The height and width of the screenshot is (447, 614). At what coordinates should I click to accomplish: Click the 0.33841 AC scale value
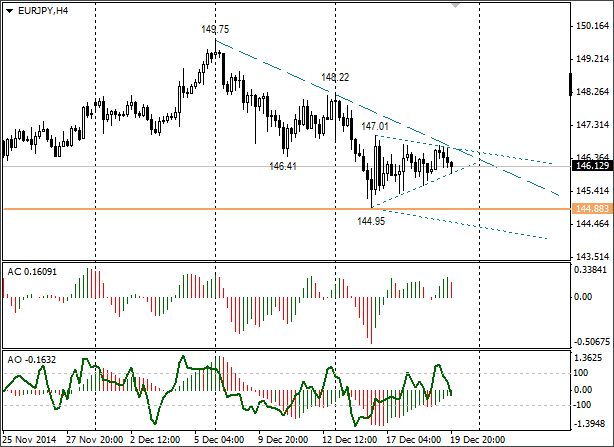coord(592,270)
